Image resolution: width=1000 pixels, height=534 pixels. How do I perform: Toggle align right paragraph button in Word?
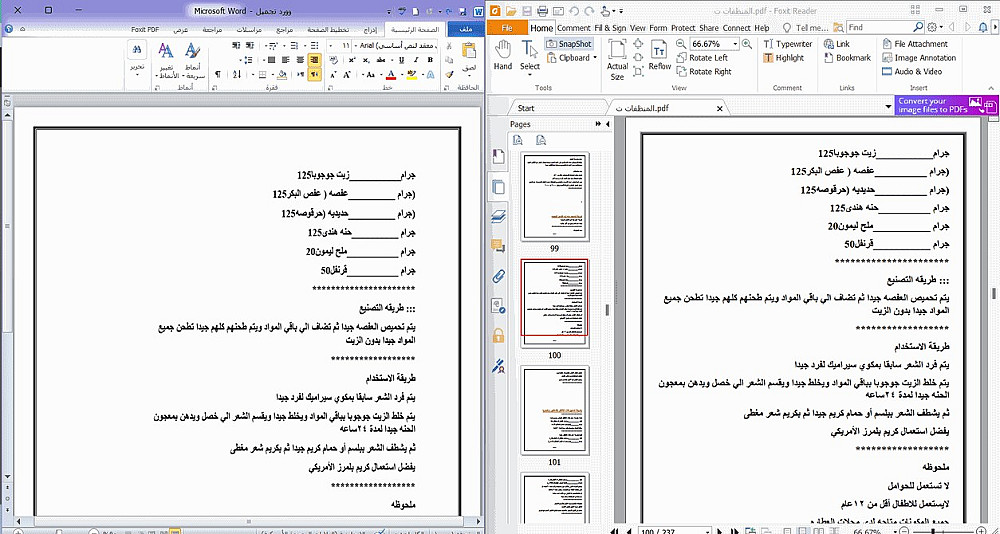(x=314, y=60)
